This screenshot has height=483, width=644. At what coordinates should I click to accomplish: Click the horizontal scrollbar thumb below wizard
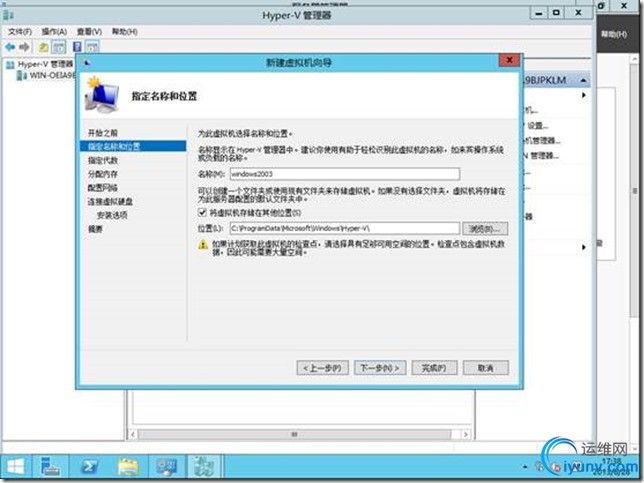tap(294, 434)
